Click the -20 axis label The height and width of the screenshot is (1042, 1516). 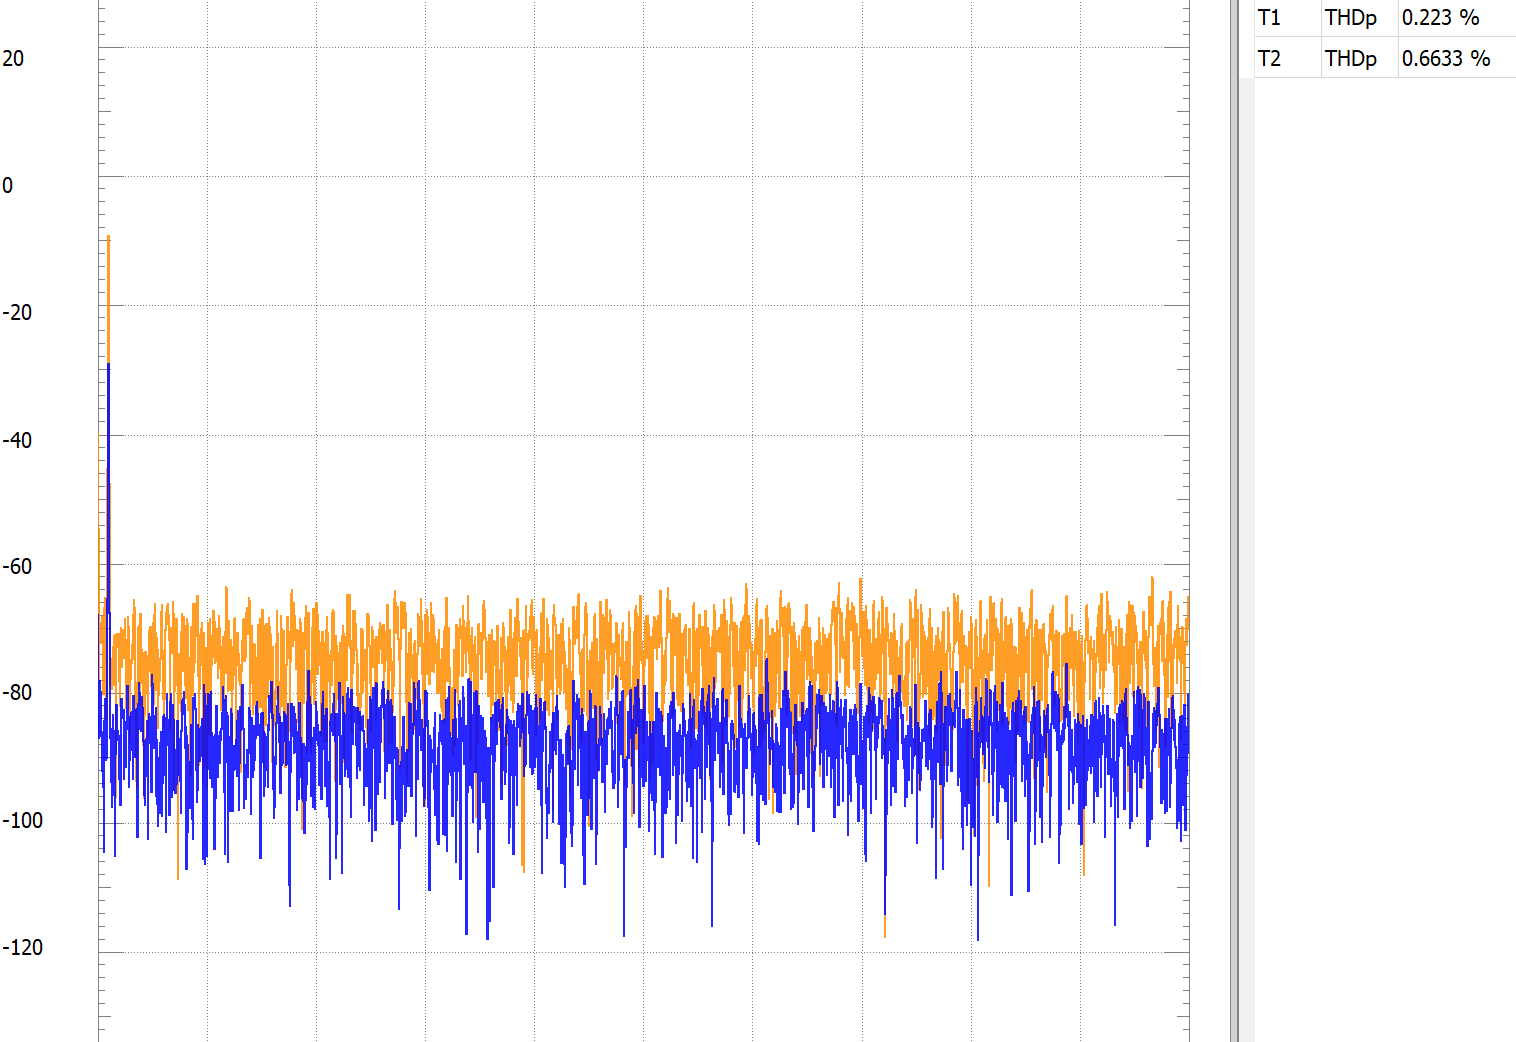17,312
